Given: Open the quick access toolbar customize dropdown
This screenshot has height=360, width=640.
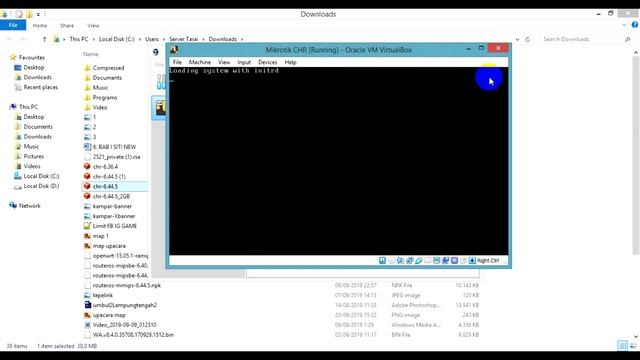Looking at the screenshot, I should (38, 14).
